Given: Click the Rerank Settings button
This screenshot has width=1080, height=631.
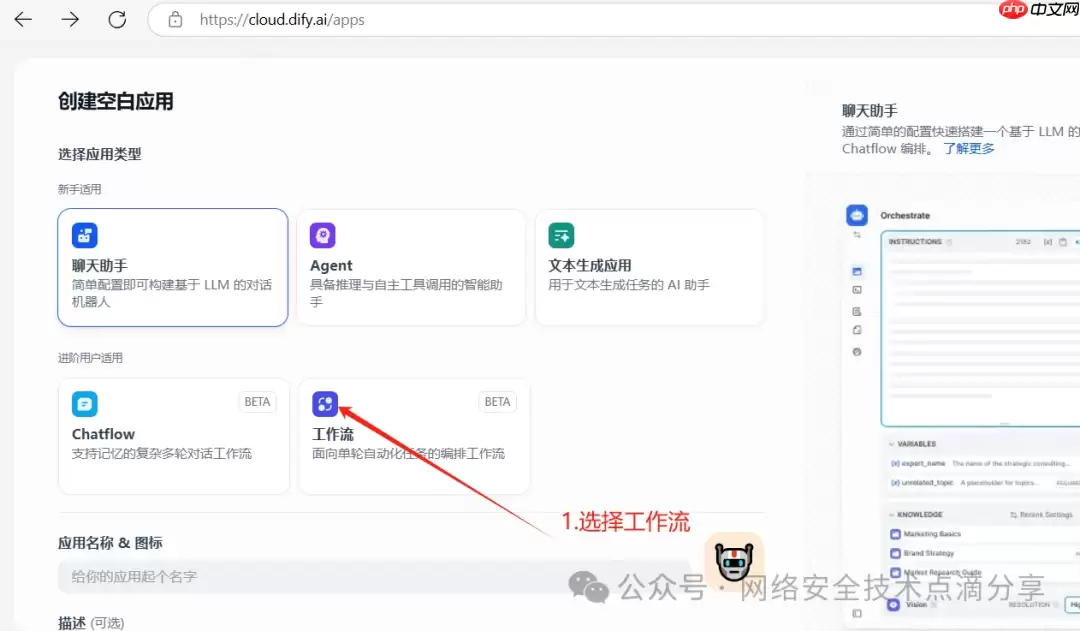Looking at the screenshot, I should click(1040, 515).
